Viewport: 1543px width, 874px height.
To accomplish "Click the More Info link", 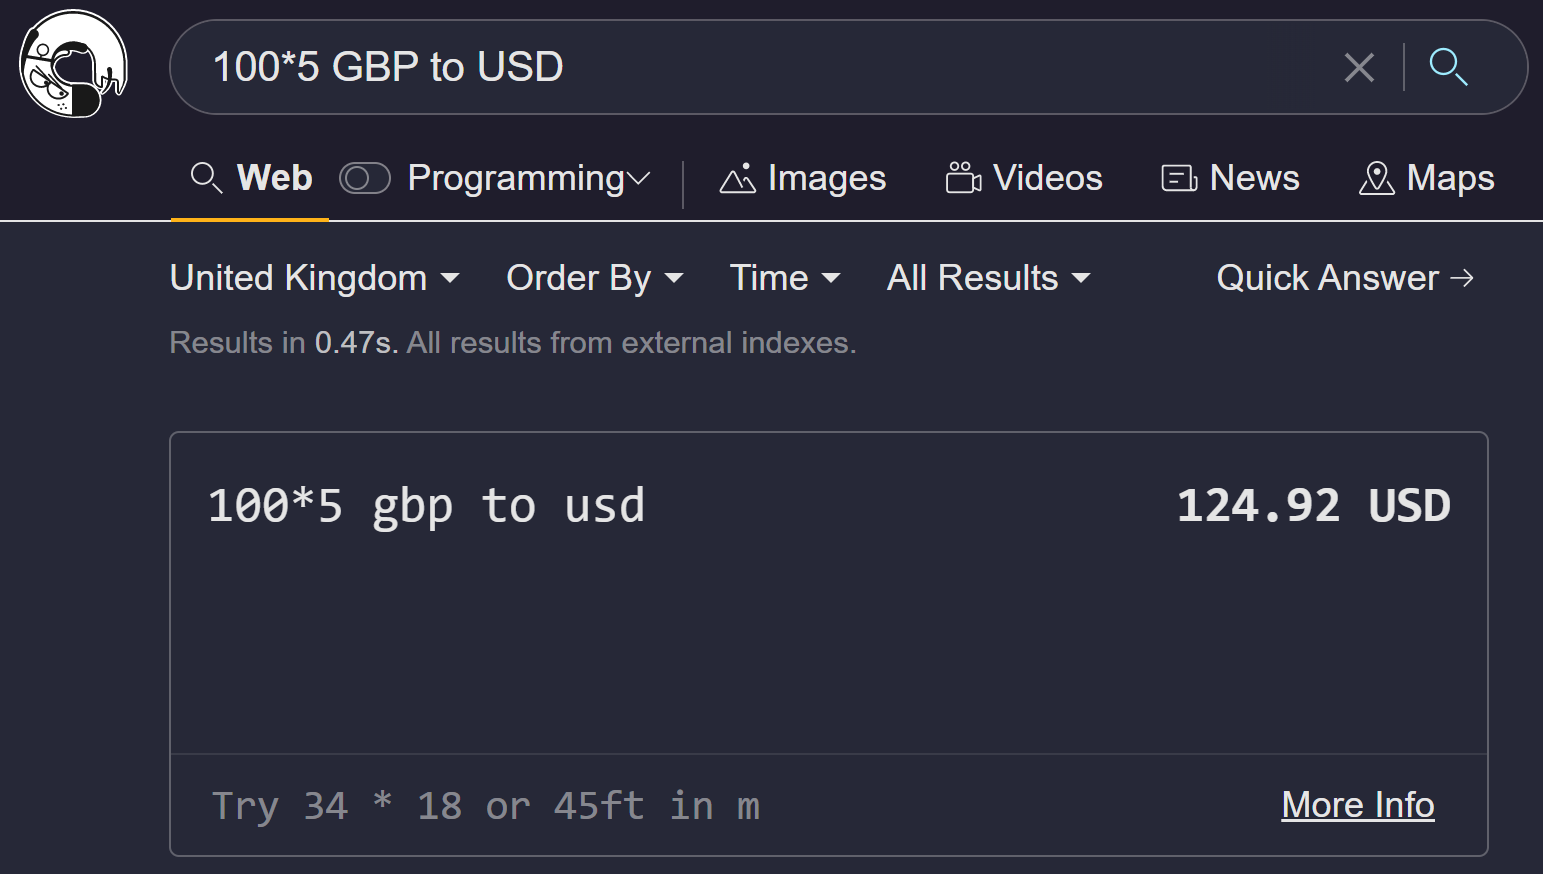I will click(1357, 805).
